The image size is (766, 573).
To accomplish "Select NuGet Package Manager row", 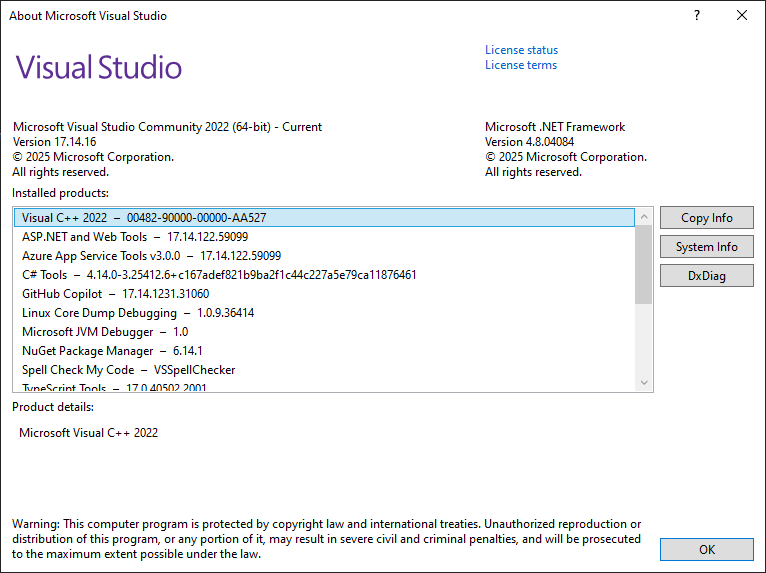I will coord(324,351).
